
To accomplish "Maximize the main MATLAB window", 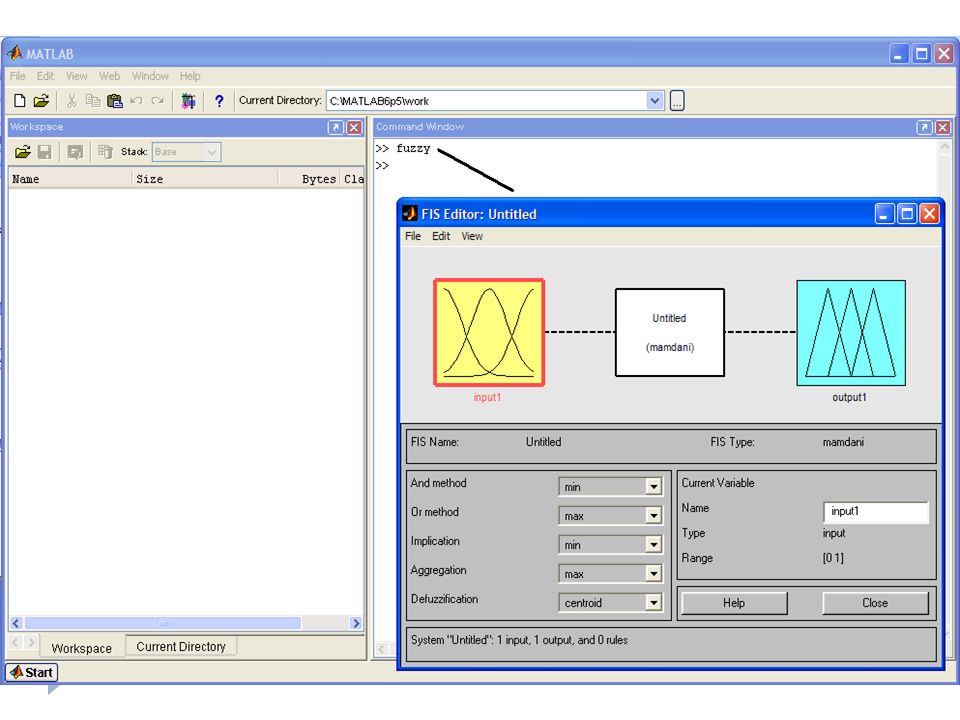I will tap(921, 54).
